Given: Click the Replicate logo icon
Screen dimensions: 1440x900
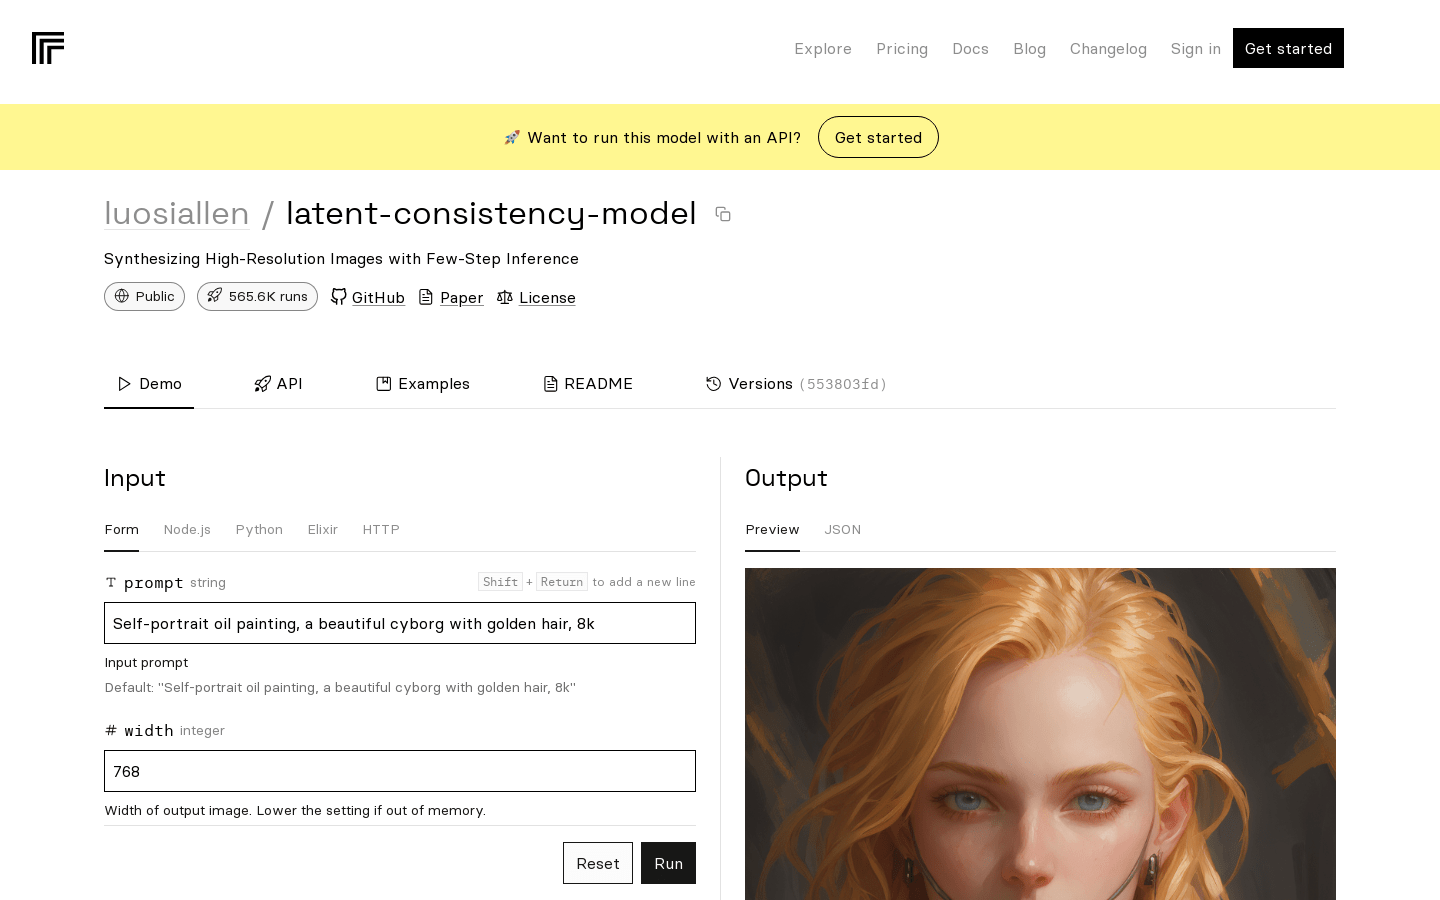Looking at the screenshot, I should [48, 48].
